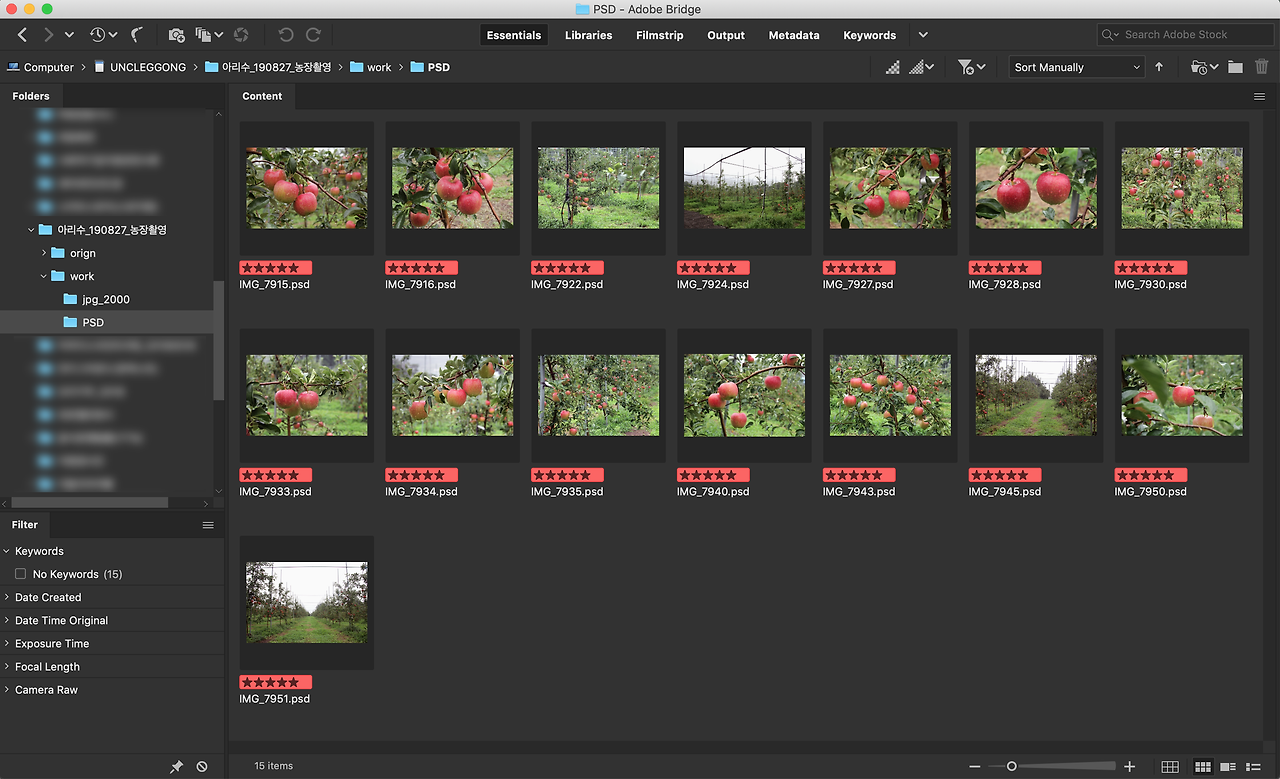Image resolution: width=1280 pixels, height=779 pixels.
Task: Switch to list view
Action: pyautogui.click(x=1253, y=767)
